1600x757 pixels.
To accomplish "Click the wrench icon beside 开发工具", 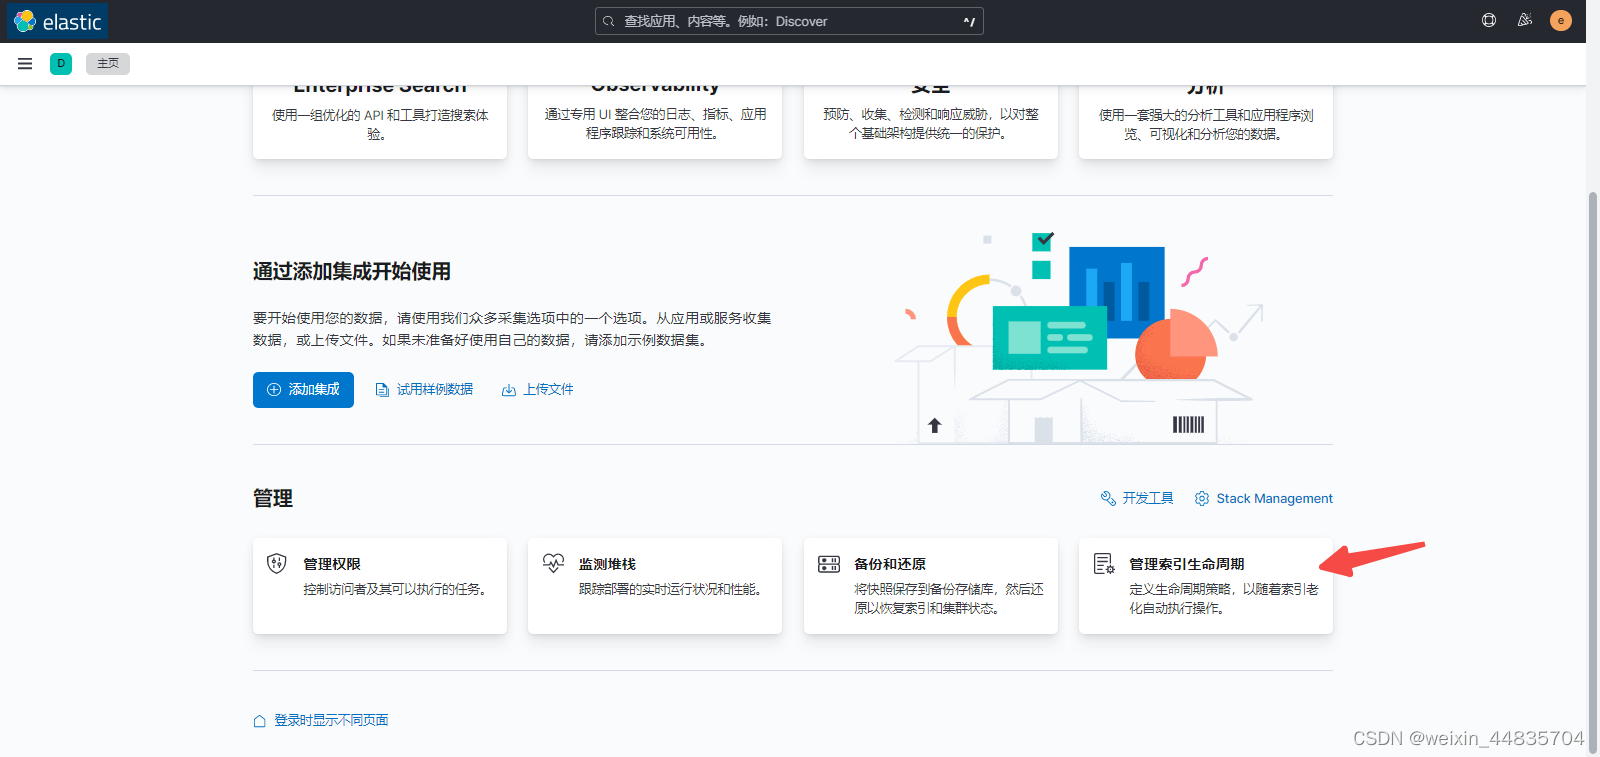I will 1108,498.
